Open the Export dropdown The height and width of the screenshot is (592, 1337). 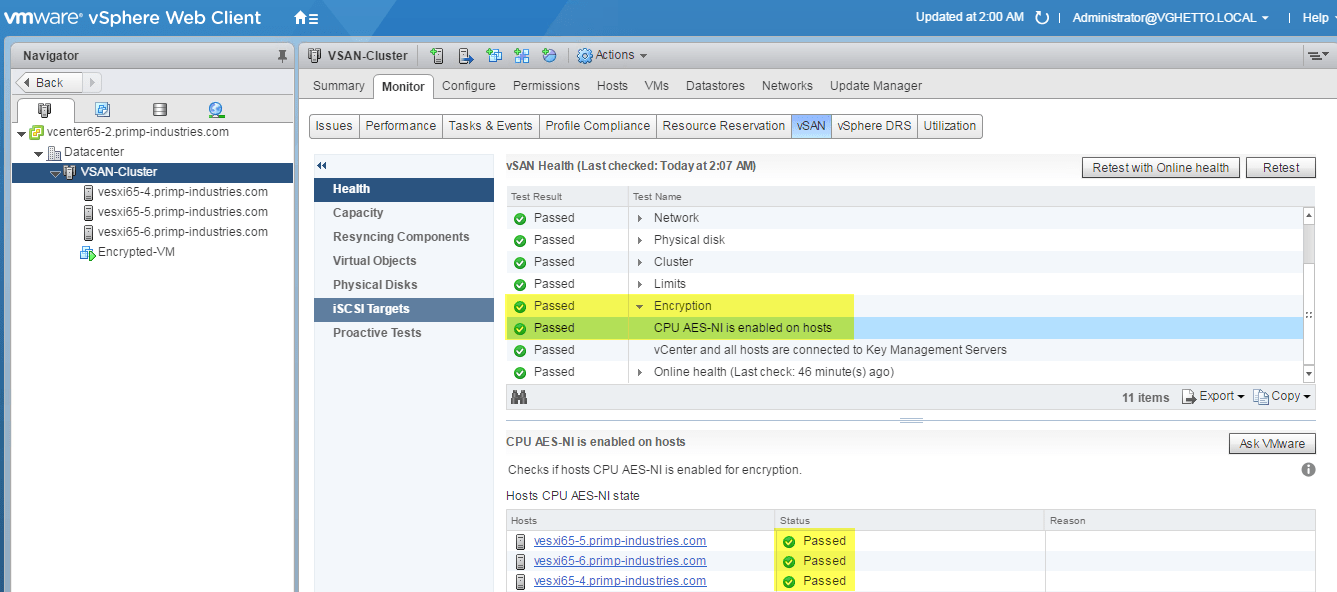(1213, 397)
